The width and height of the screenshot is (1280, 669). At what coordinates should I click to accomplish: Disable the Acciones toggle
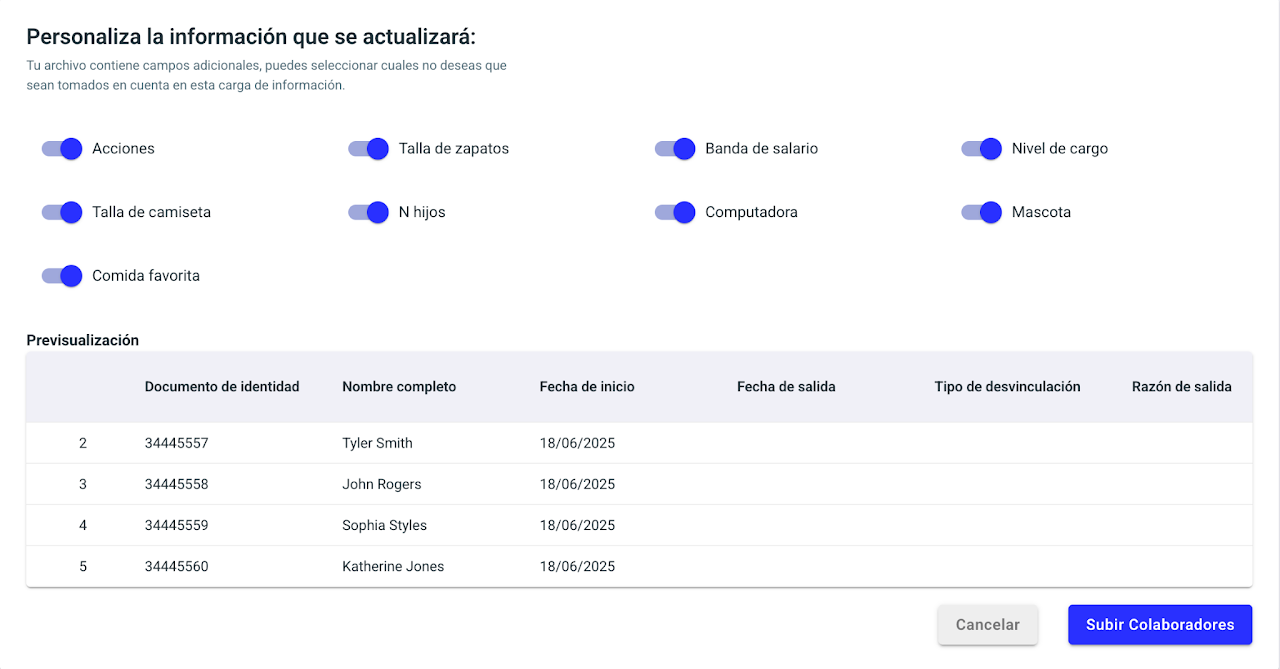[62, 149]
